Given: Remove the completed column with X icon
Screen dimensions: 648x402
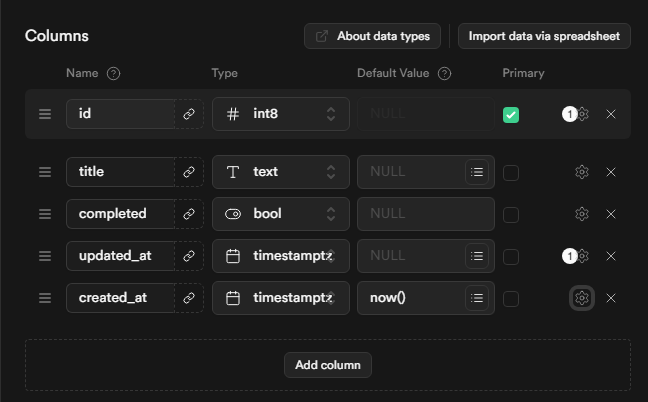Looking at the screenshot, I should 611,214.
